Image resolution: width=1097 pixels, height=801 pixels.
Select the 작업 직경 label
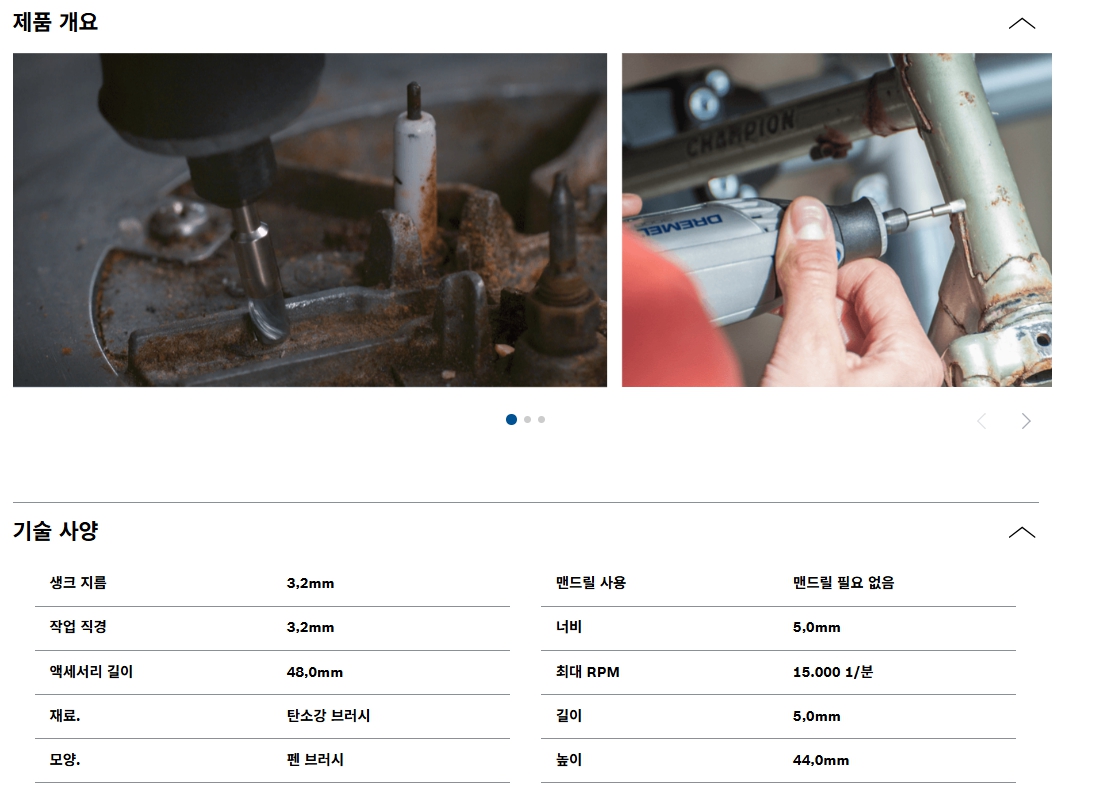tap(78, 627)
